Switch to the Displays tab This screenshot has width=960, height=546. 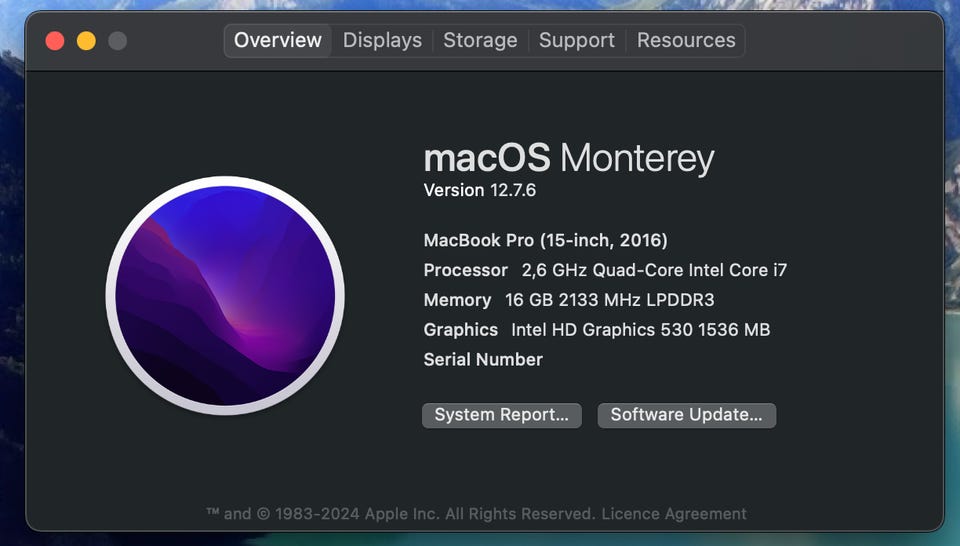pos(382,41)
